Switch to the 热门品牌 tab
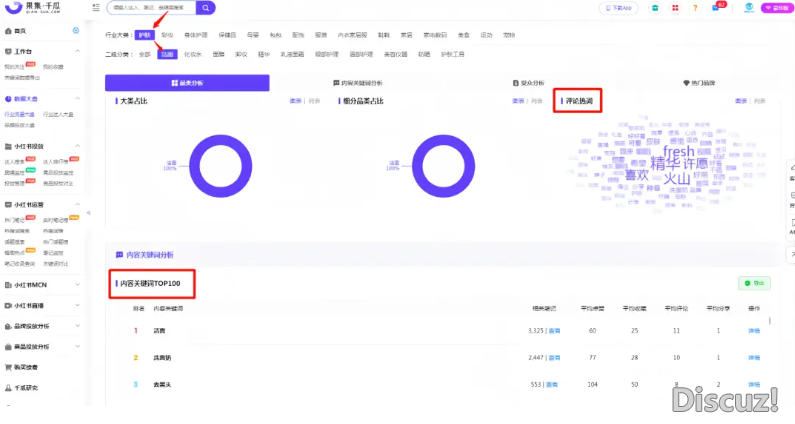Screen dimensions: 795x424 699,83
